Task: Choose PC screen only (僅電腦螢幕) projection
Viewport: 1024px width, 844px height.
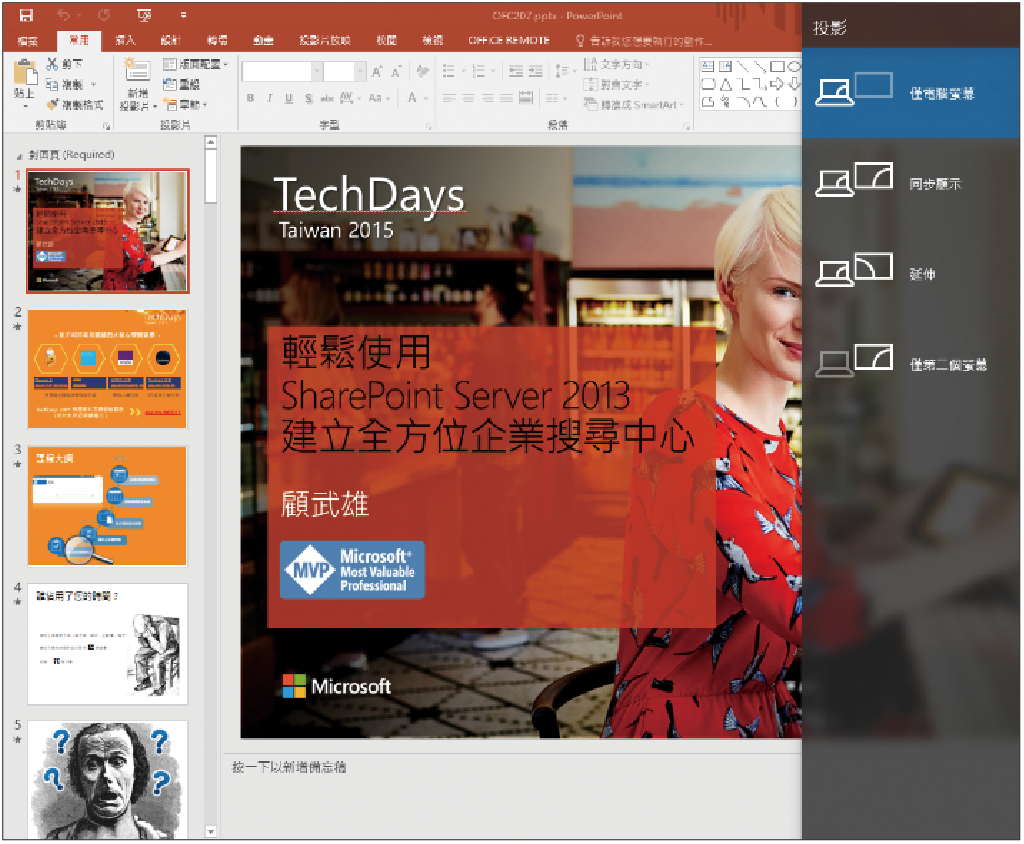Action: [911, 93]
